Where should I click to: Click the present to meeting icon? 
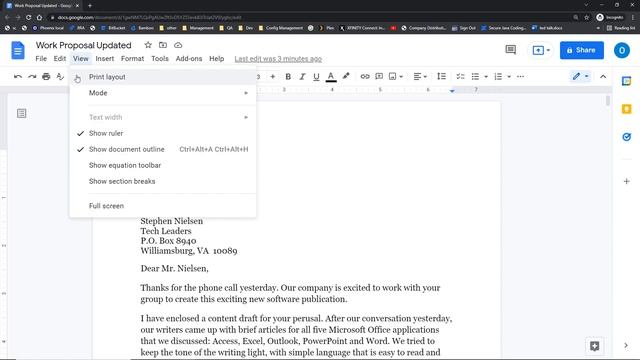(x=538, y=50)
